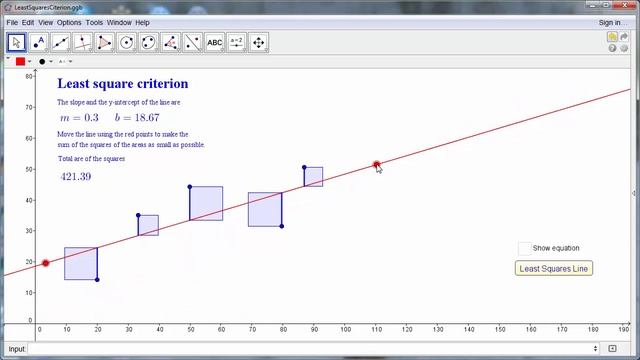Click the total area value 421.39
The width and height of the screenshot is (640, 360).
point(76,177)
